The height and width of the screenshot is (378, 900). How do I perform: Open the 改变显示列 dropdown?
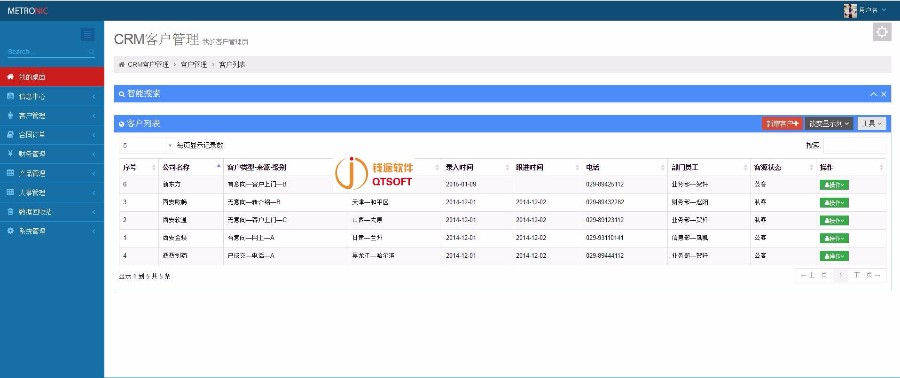coord(829,123)
